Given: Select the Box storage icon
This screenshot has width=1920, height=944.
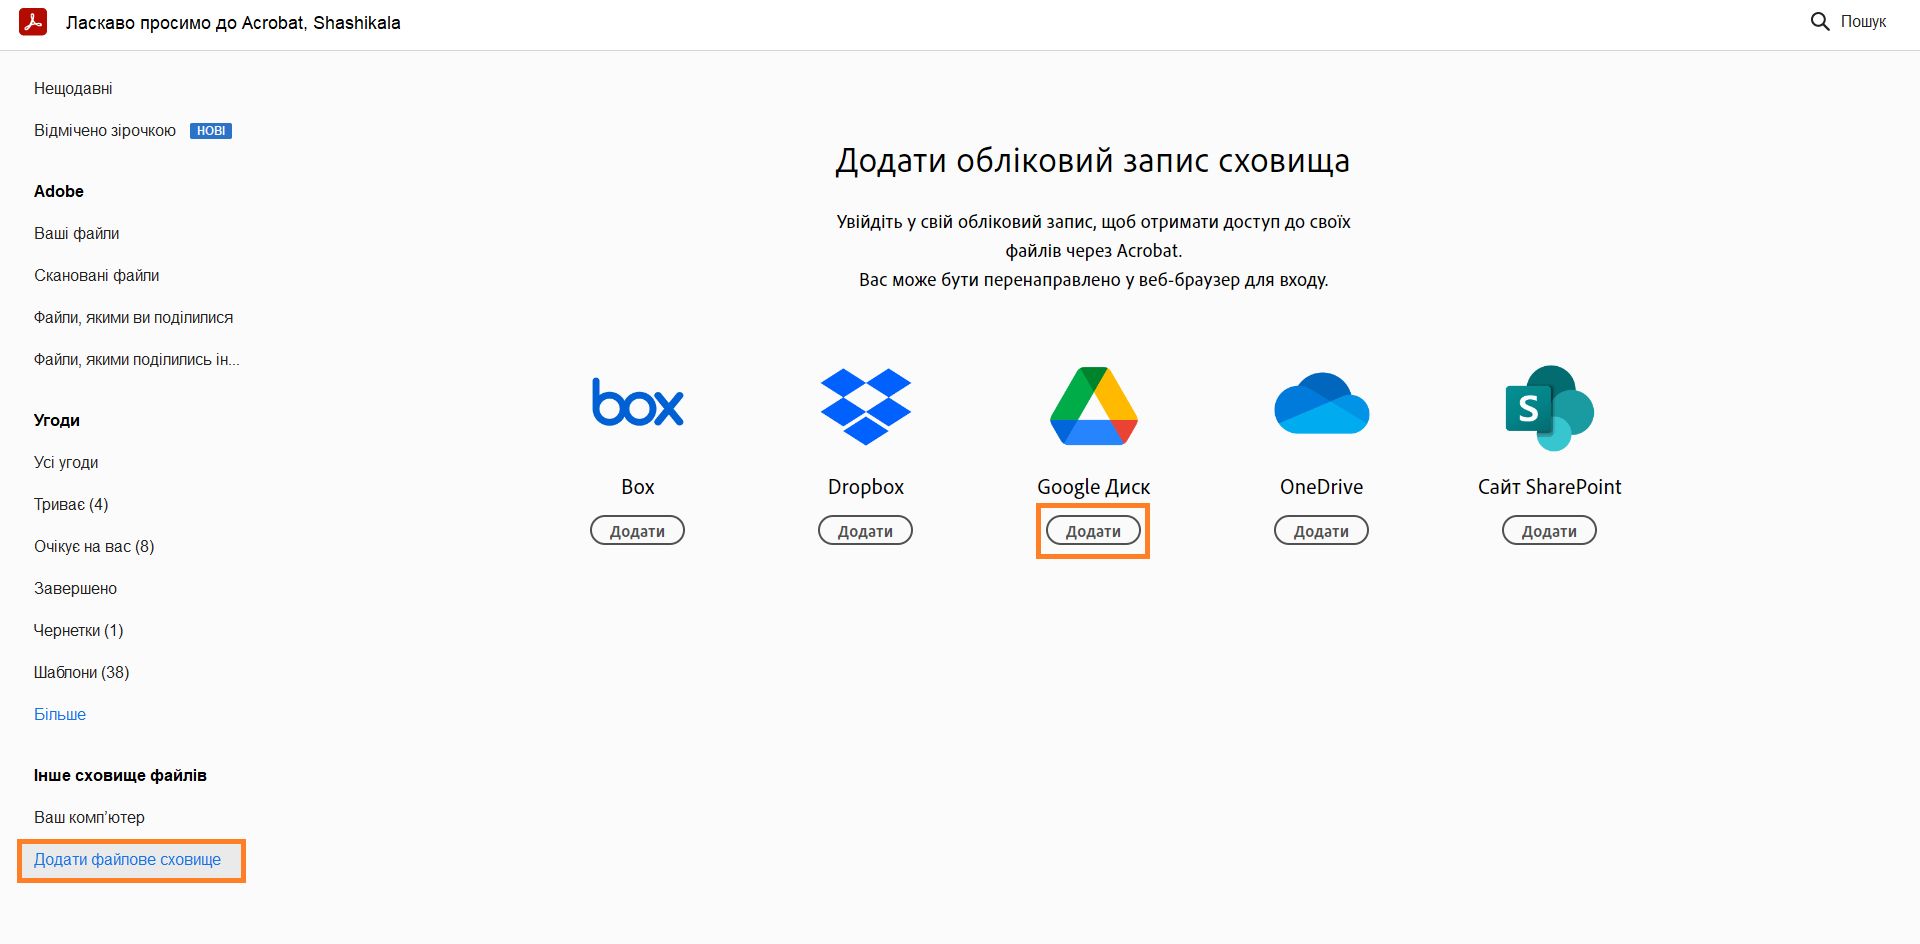Looking at the screenshot, I should coord(637,404).
